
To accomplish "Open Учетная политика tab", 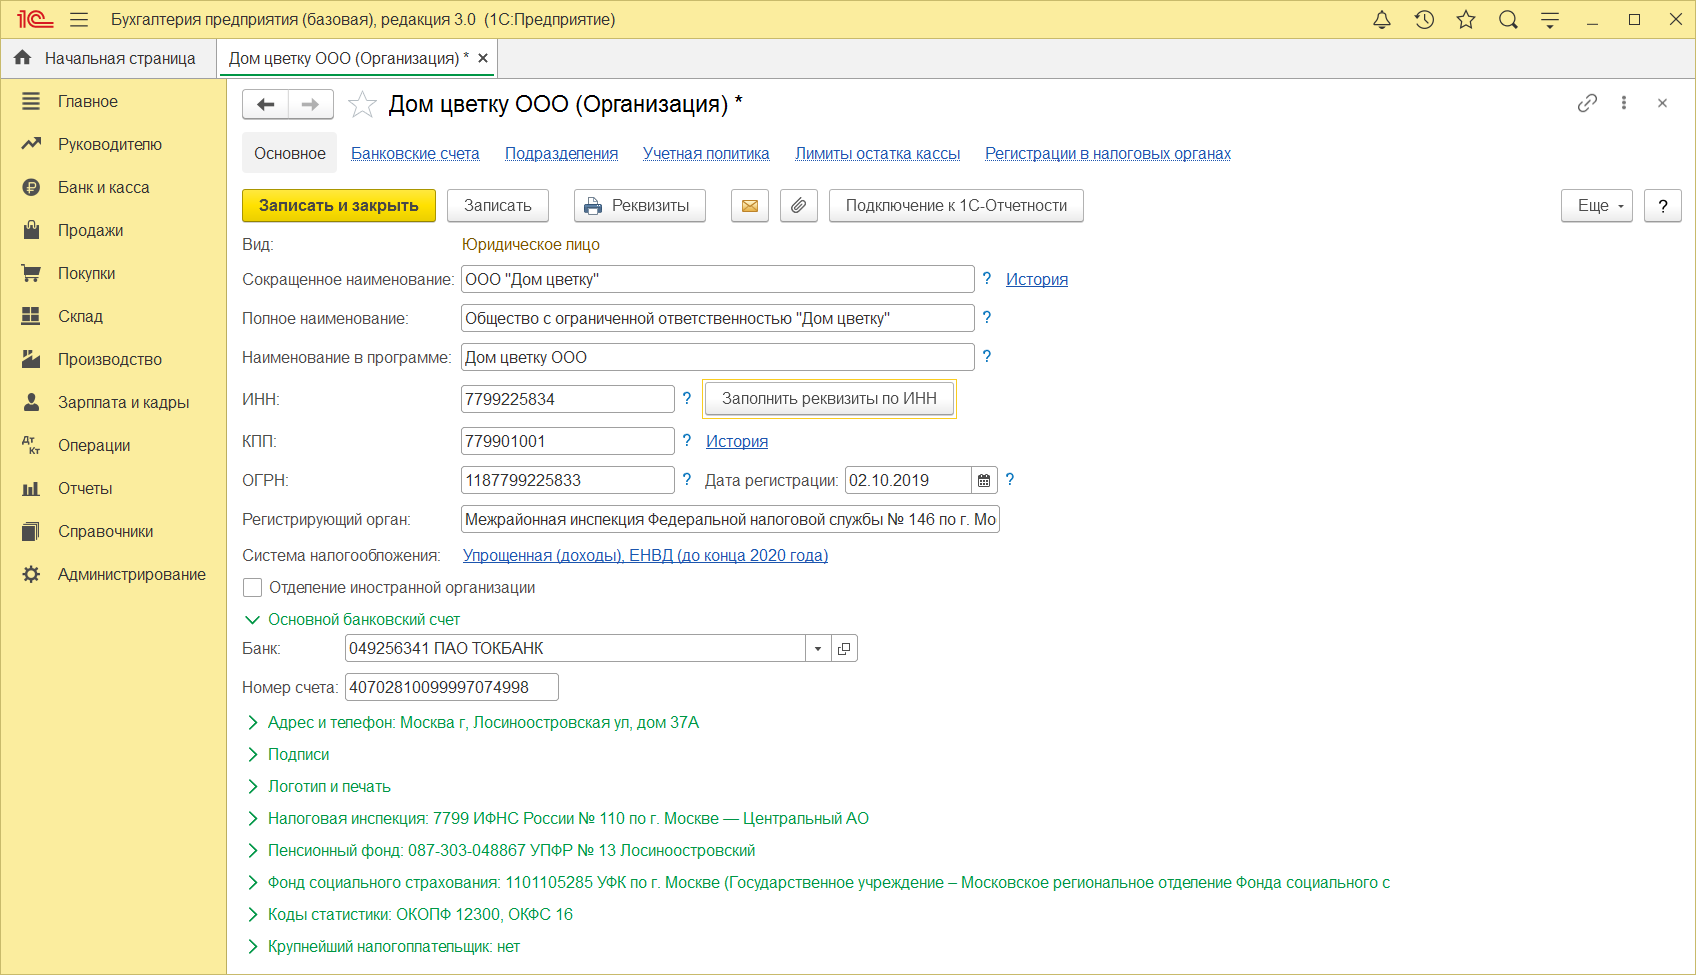I will pyautogui.click(x=706, y=154).
